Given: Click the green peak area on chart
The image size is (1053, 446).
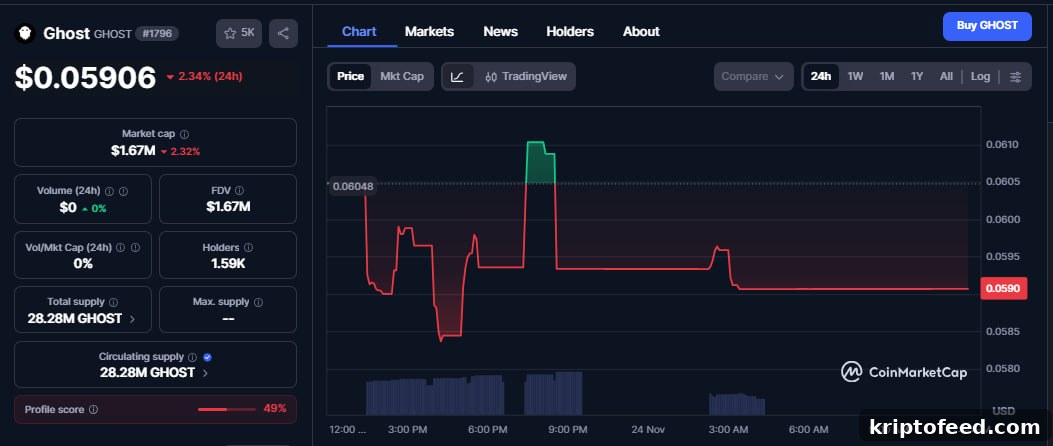Looking at the screenshot, I should point(541,163).
